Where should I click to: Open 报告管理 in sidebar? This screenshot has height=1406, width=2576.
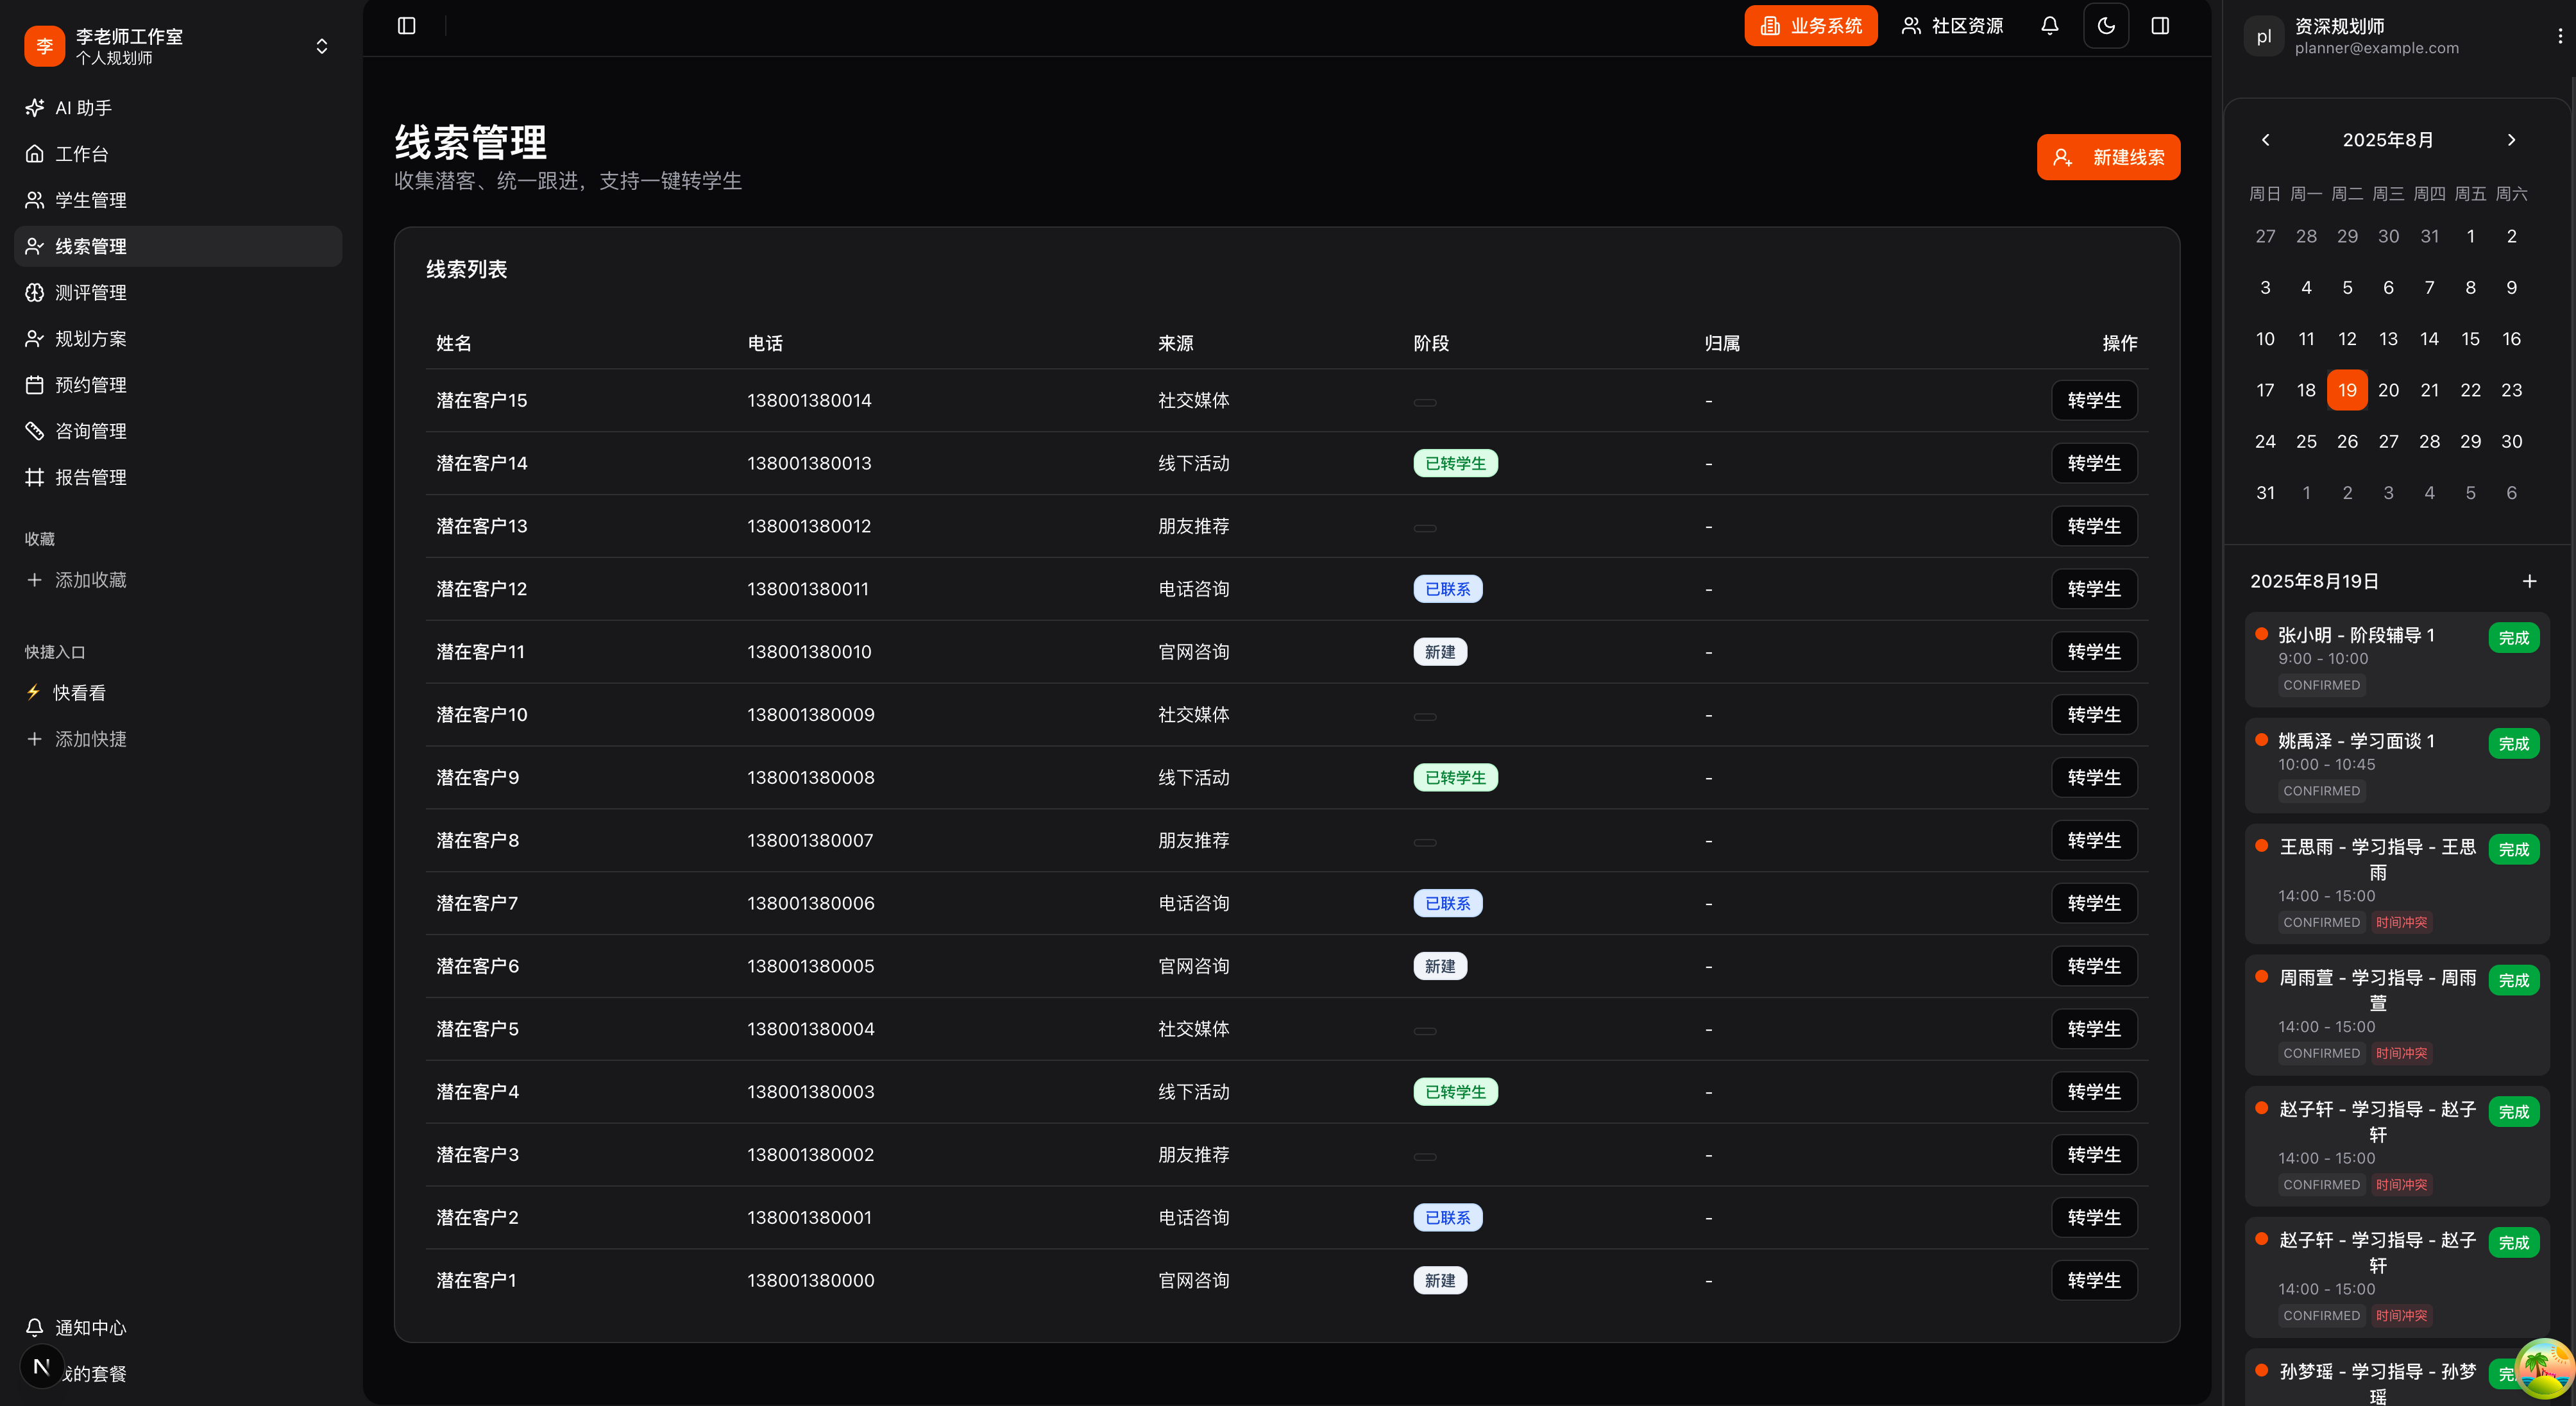point(90,478)
